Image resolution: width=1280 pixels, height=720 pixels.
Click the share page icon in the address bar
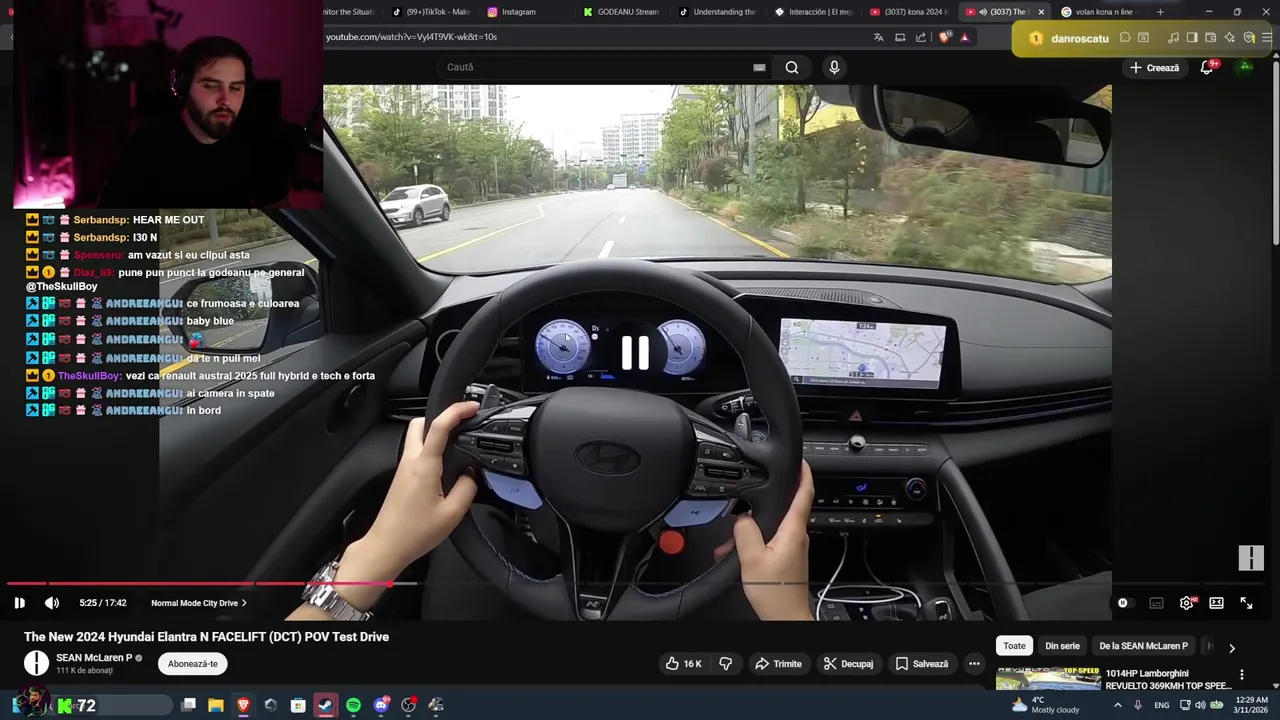coord(921,37)
